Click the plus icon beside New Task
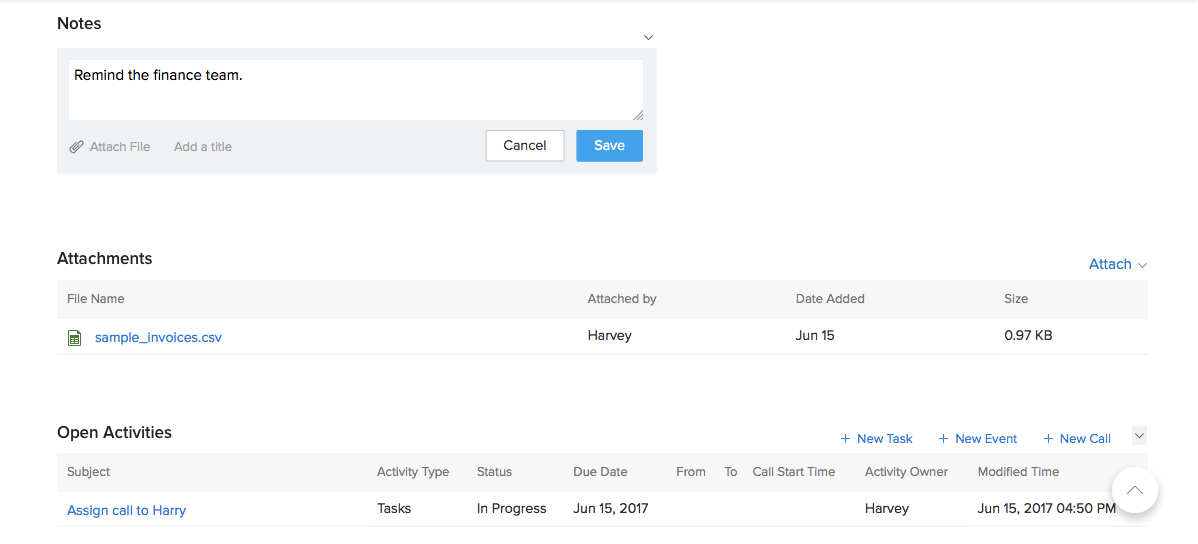 point(845,439)
